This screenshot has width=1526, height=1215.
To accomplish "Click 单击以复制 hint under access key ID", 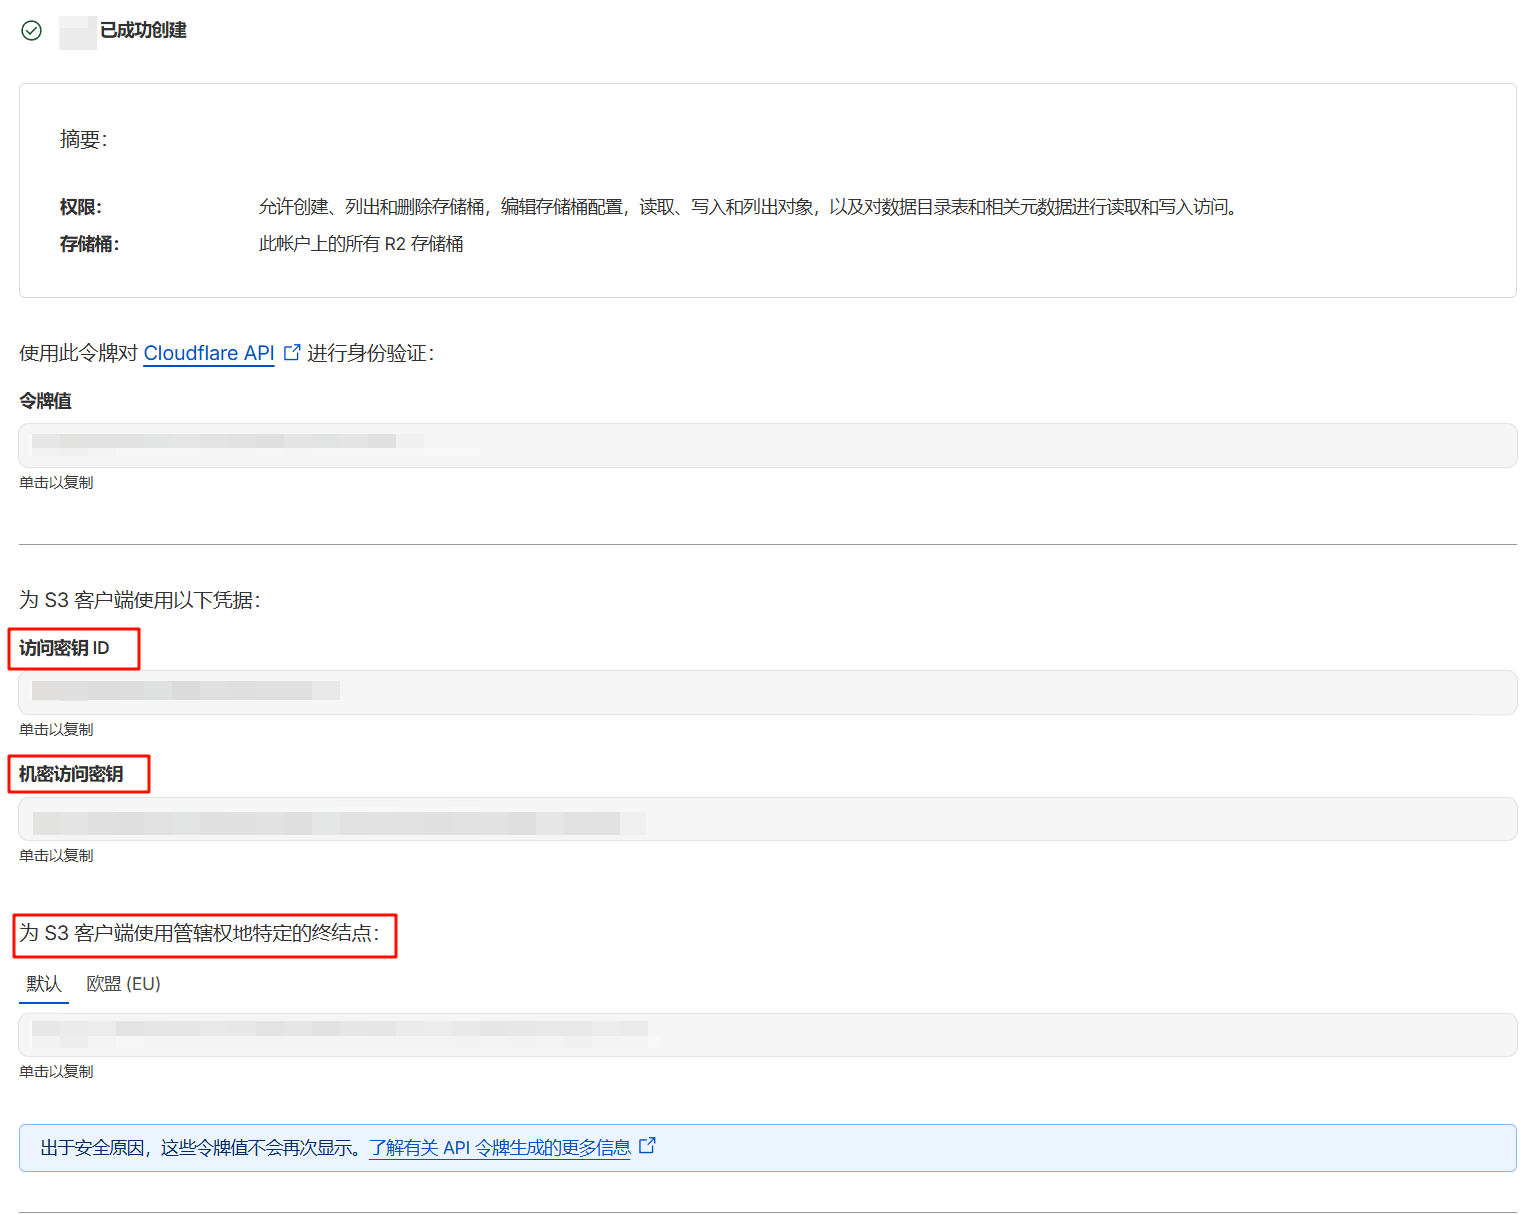I will point(56,730).
